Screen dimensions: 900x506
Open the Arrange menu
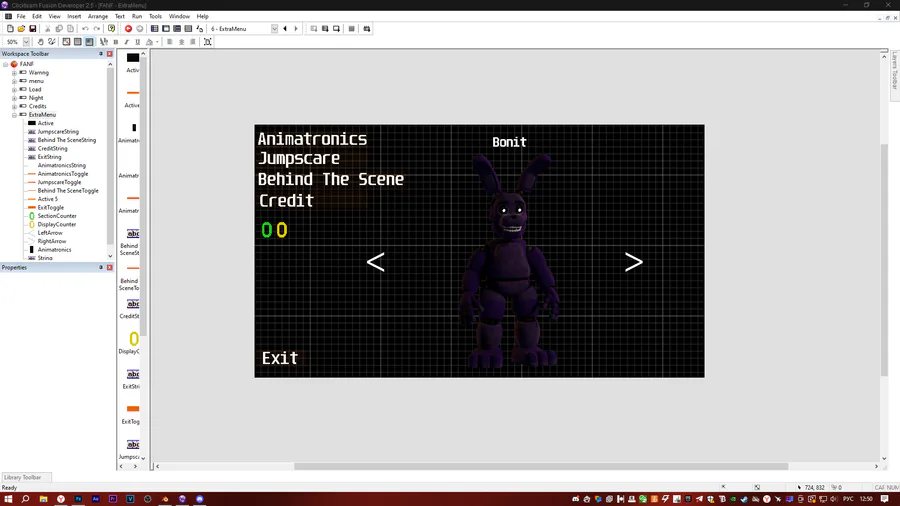coord(98,17)
